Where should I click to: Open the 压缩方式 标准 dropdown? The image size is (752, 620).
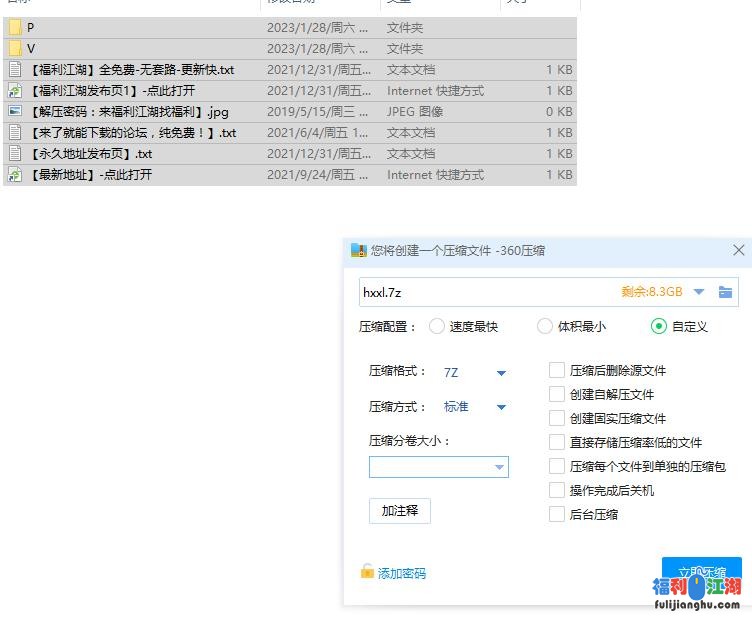501,407
